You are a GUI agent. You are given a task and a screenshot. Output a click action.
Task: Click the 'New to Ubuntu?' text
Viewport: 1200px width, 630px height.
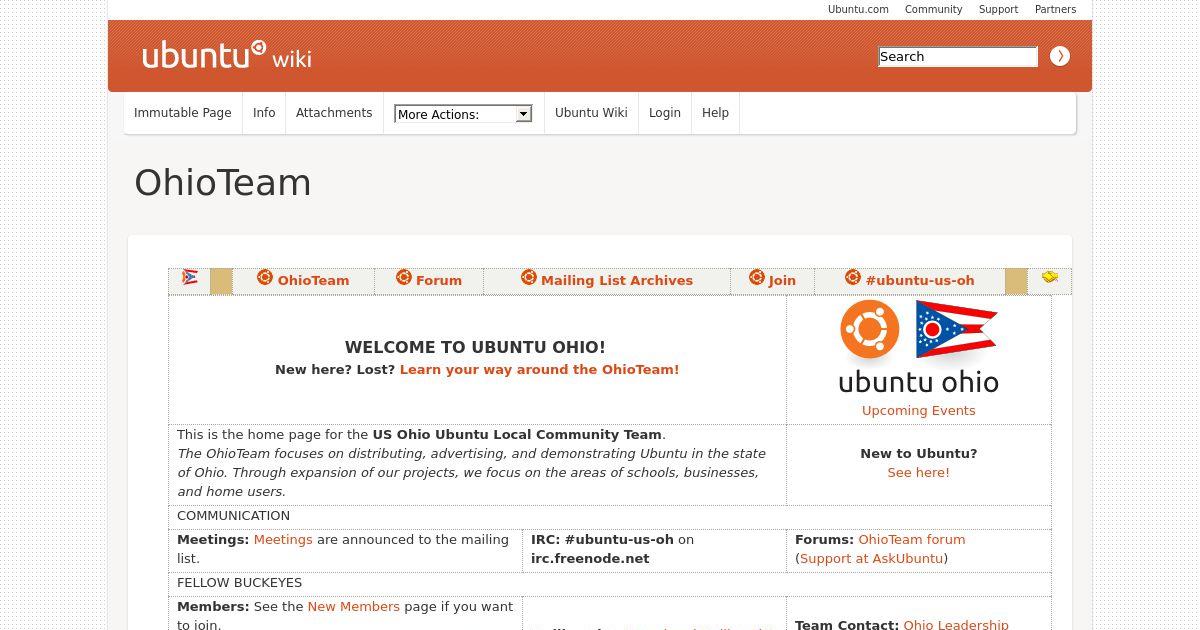coord(919,454)
